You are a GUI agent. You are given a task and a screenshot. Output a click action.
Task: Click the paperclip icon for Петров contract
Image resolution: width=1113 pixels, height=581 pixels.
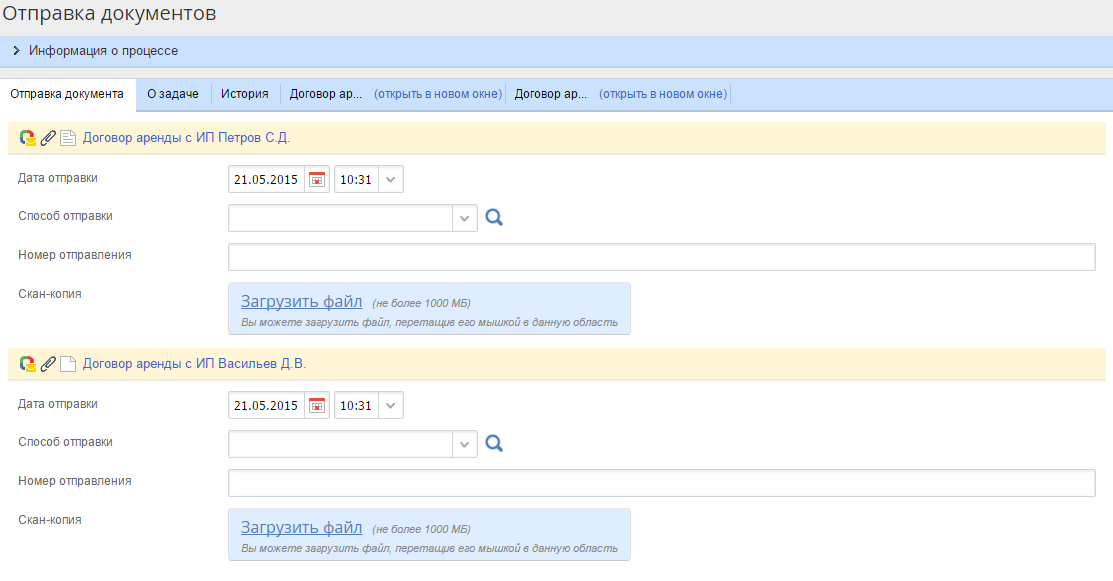coord(48,138)
